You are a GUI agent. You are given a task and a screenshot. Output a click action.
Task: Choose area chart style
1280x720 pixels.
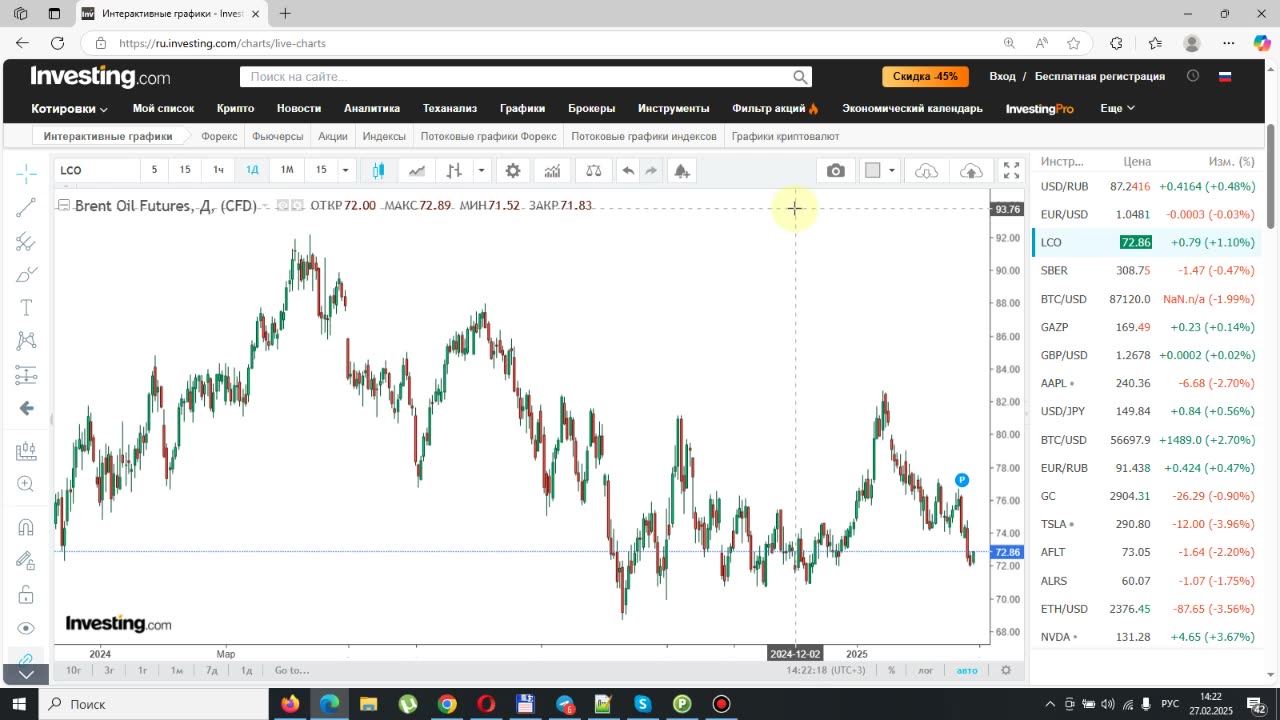tap(416, 170)
